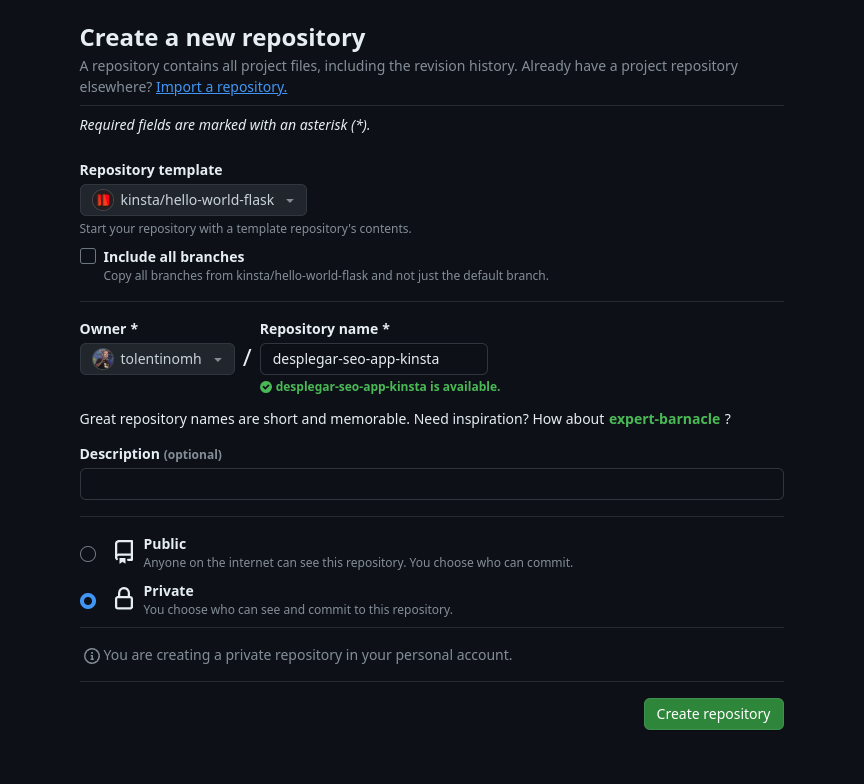Click the kinsta template avatar icon
The width and height of the screenshot is (864, 784).
click(103, 200)
